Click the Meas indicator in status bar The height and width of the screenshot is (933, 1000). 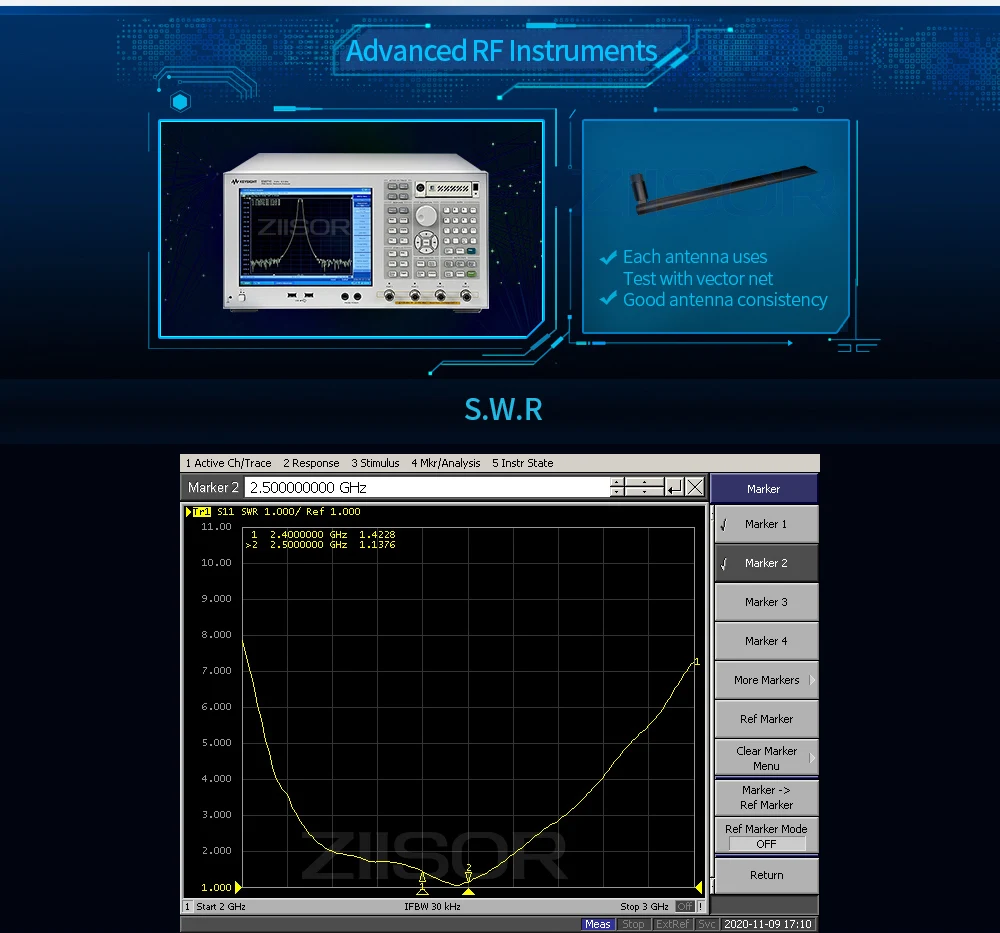tap(598, 924)
